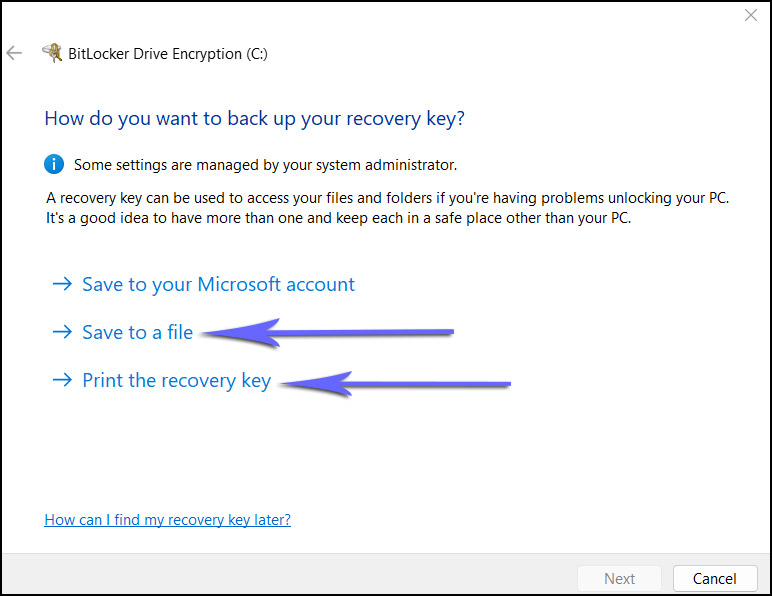Screen dimensions: 772x596
Task: Click the managed by system administrator notice text
Action: [x=265, y=165]
